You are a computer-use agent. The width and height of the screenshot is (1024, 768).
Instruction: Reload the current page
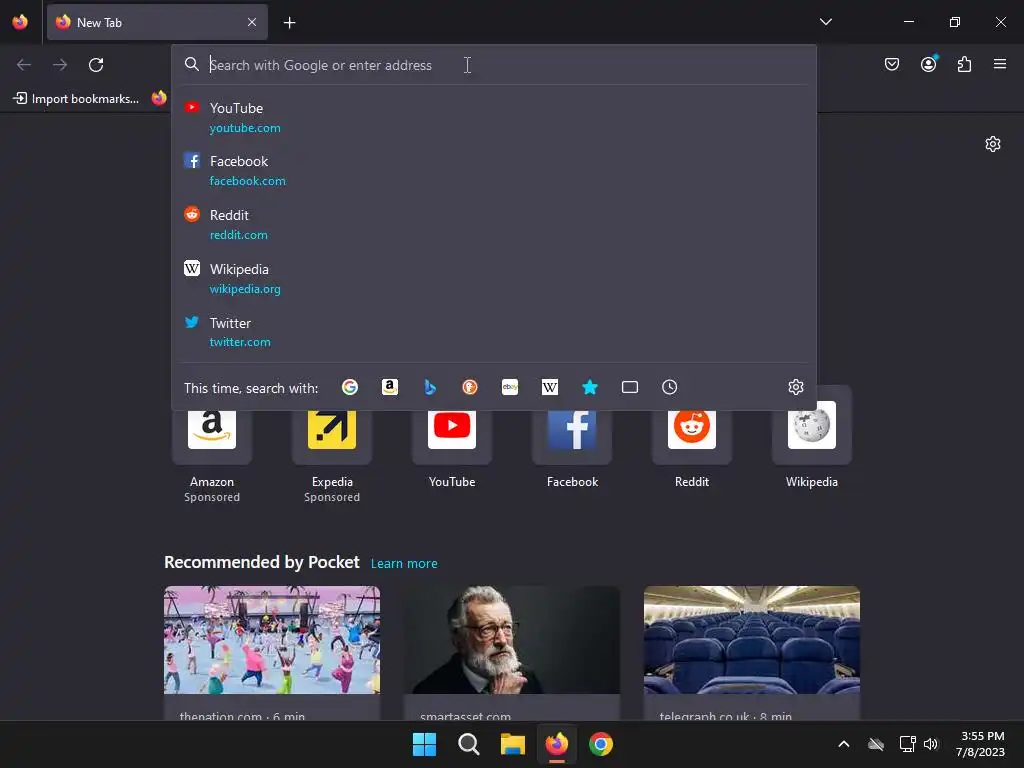pos(96,65)
